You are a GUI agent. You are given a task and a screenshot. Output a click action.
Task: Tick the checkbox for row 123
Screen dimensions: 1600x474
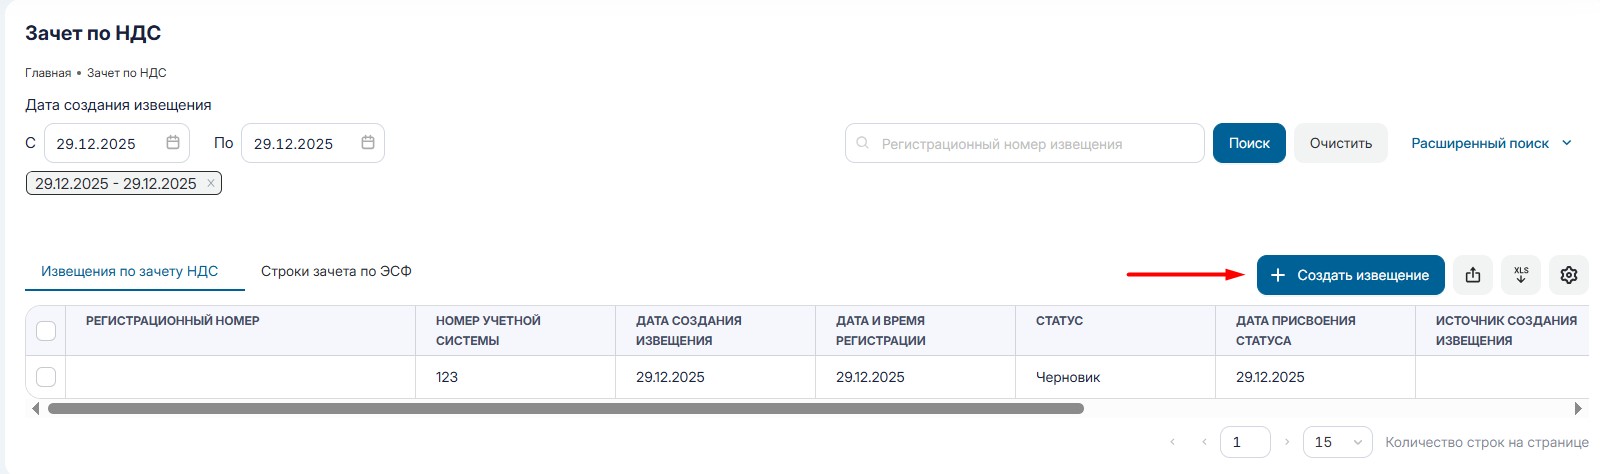pyautogui.click(x=46, y=377)
